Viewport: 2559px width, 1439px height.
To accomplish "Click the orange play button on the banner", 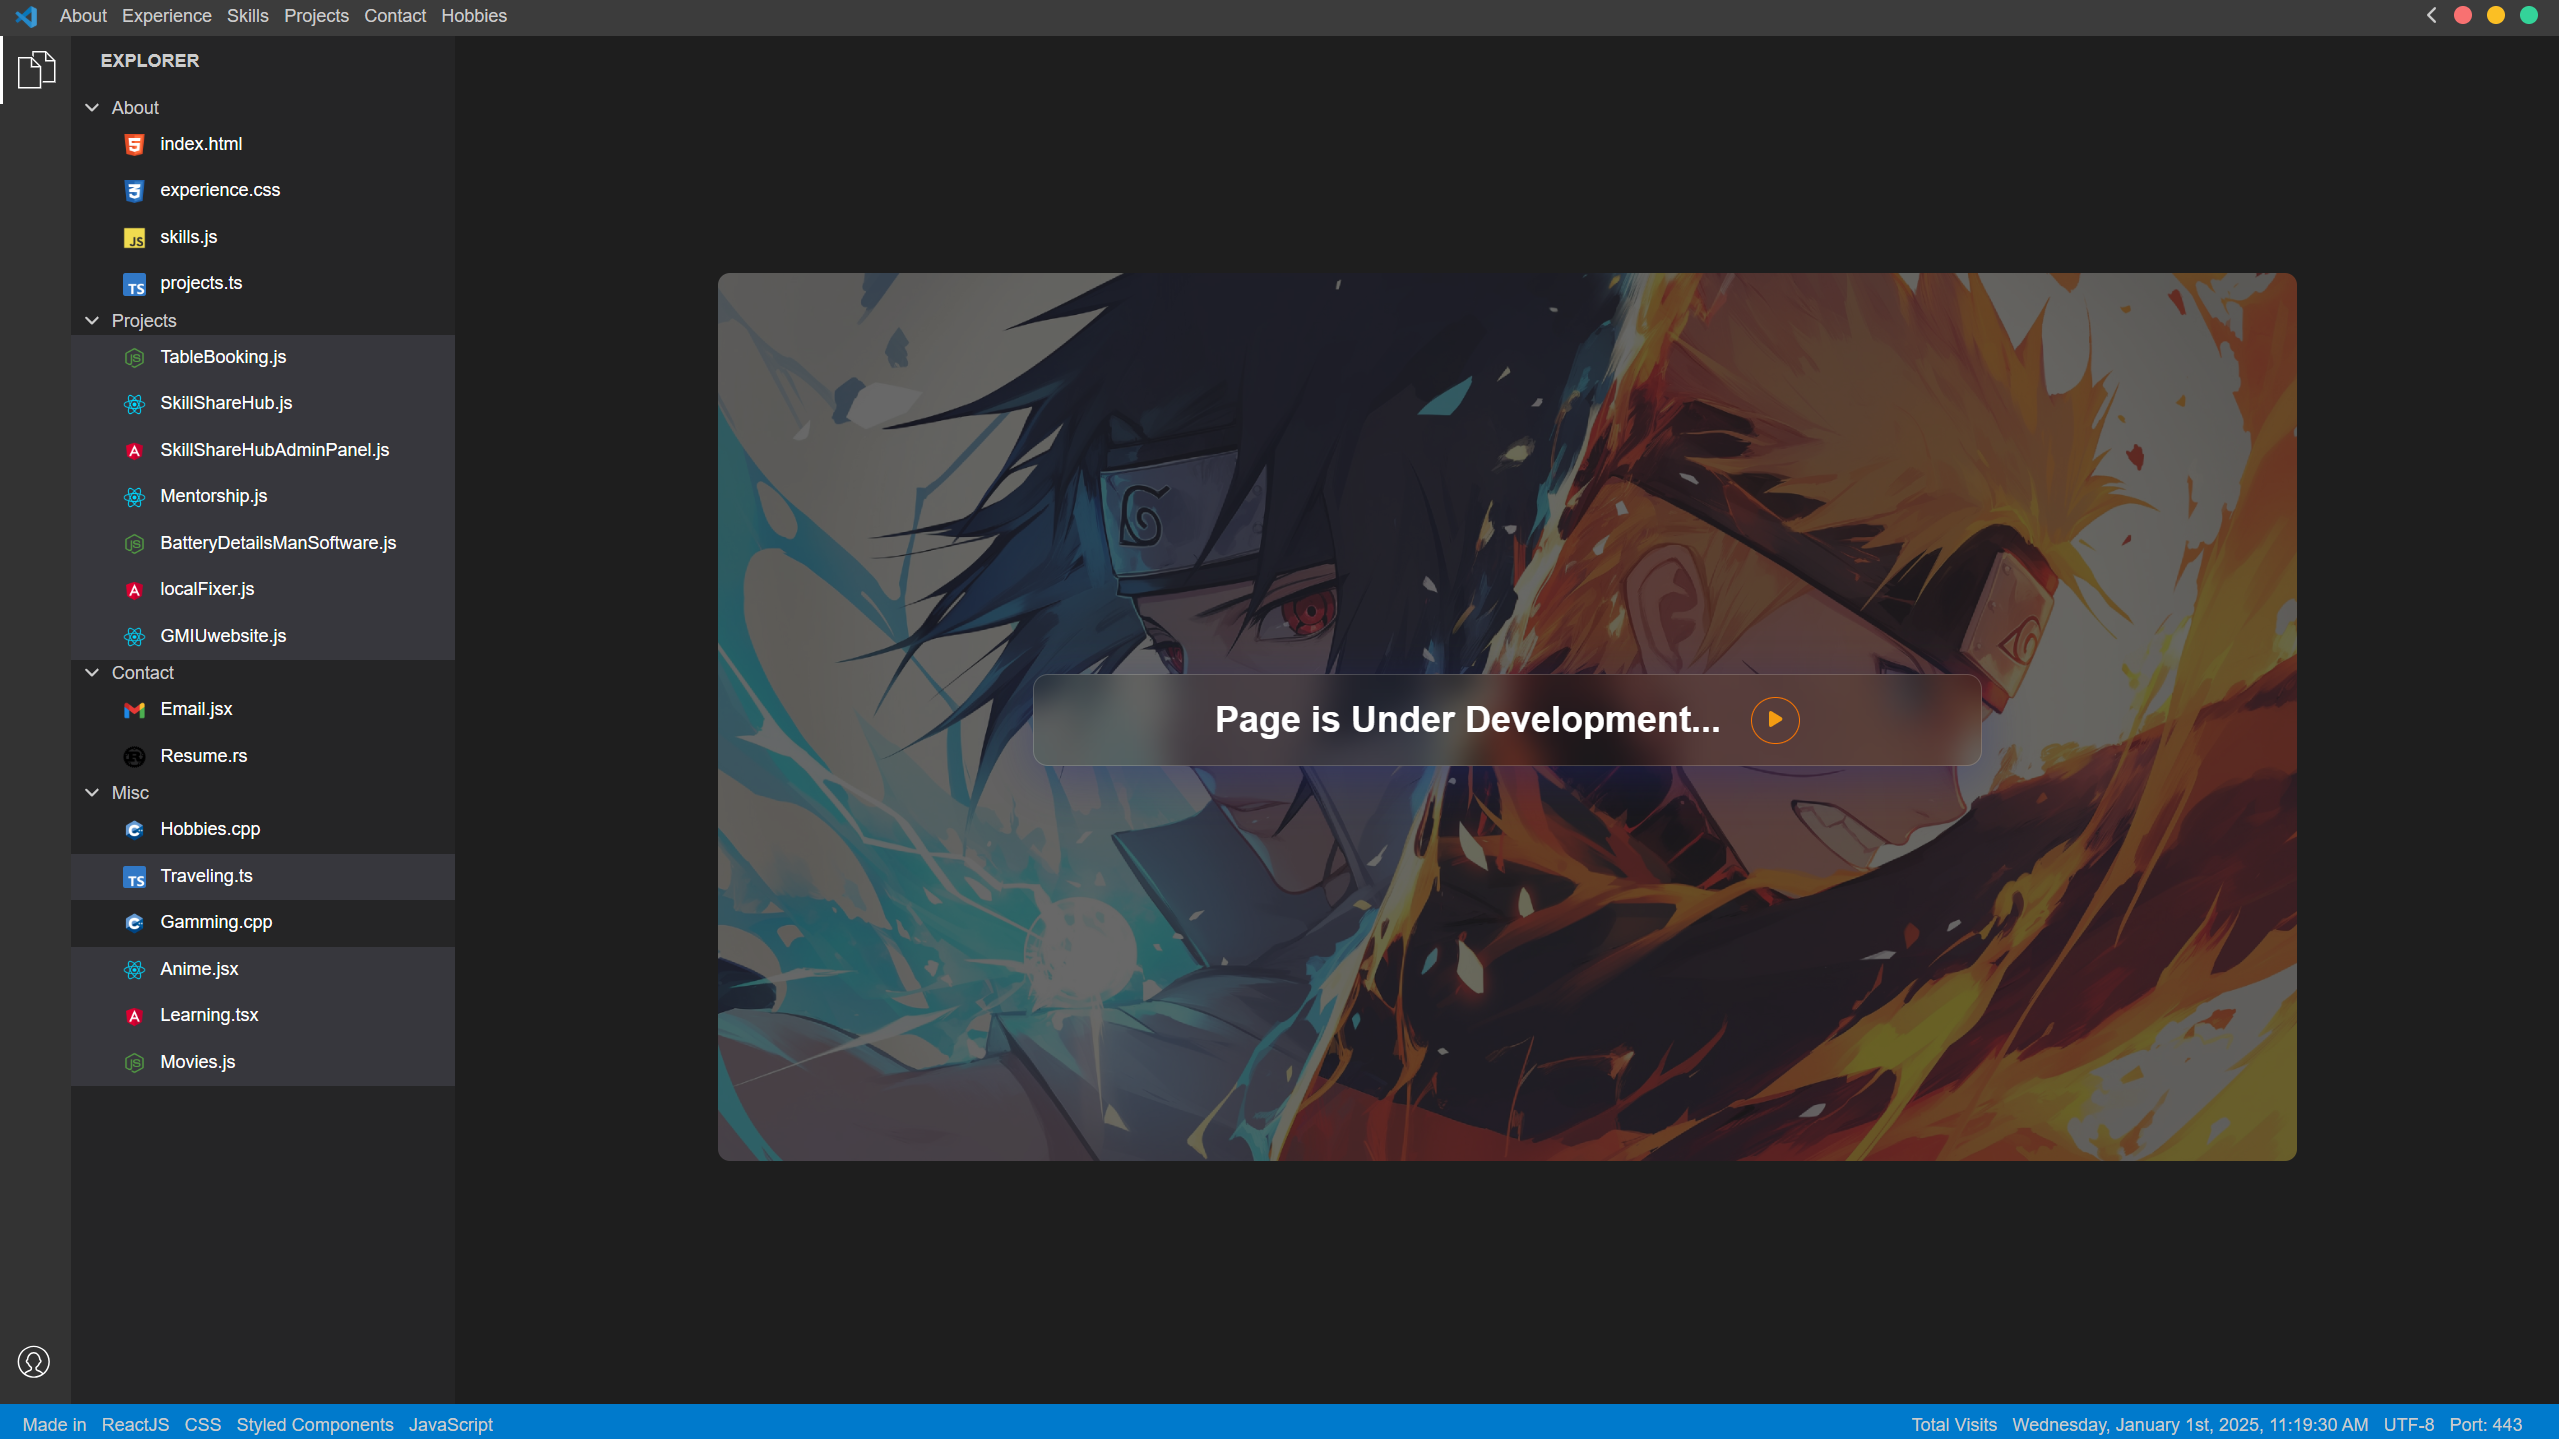I will [x=1775, y=720].
